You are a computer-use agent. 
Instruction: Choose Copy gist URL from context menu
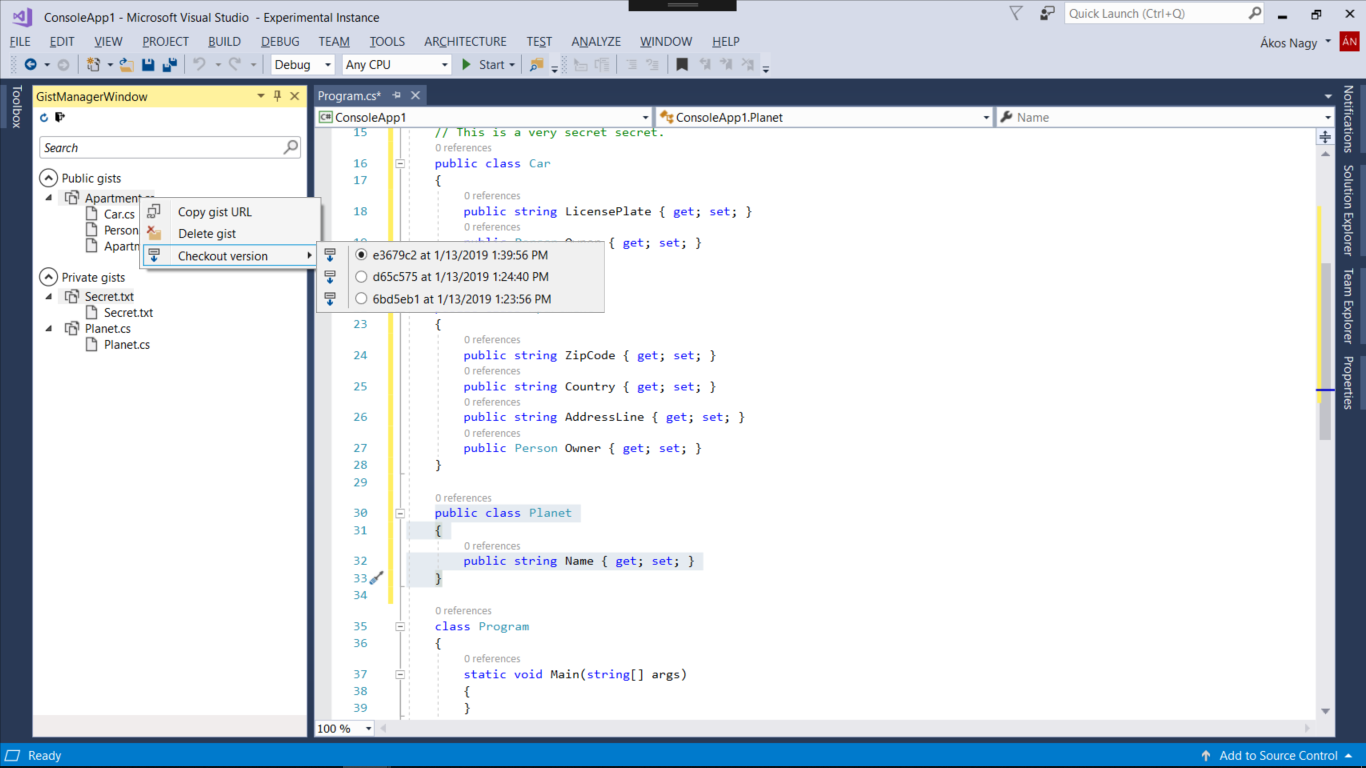tap(231, 211)
